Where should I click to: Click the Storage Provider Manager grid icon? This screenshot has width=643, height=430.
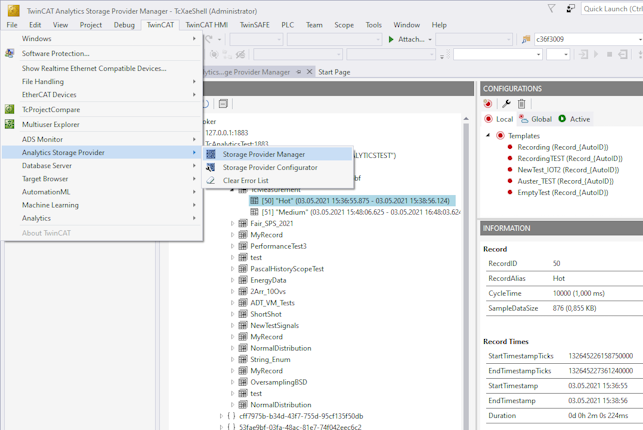coord(211,154)
